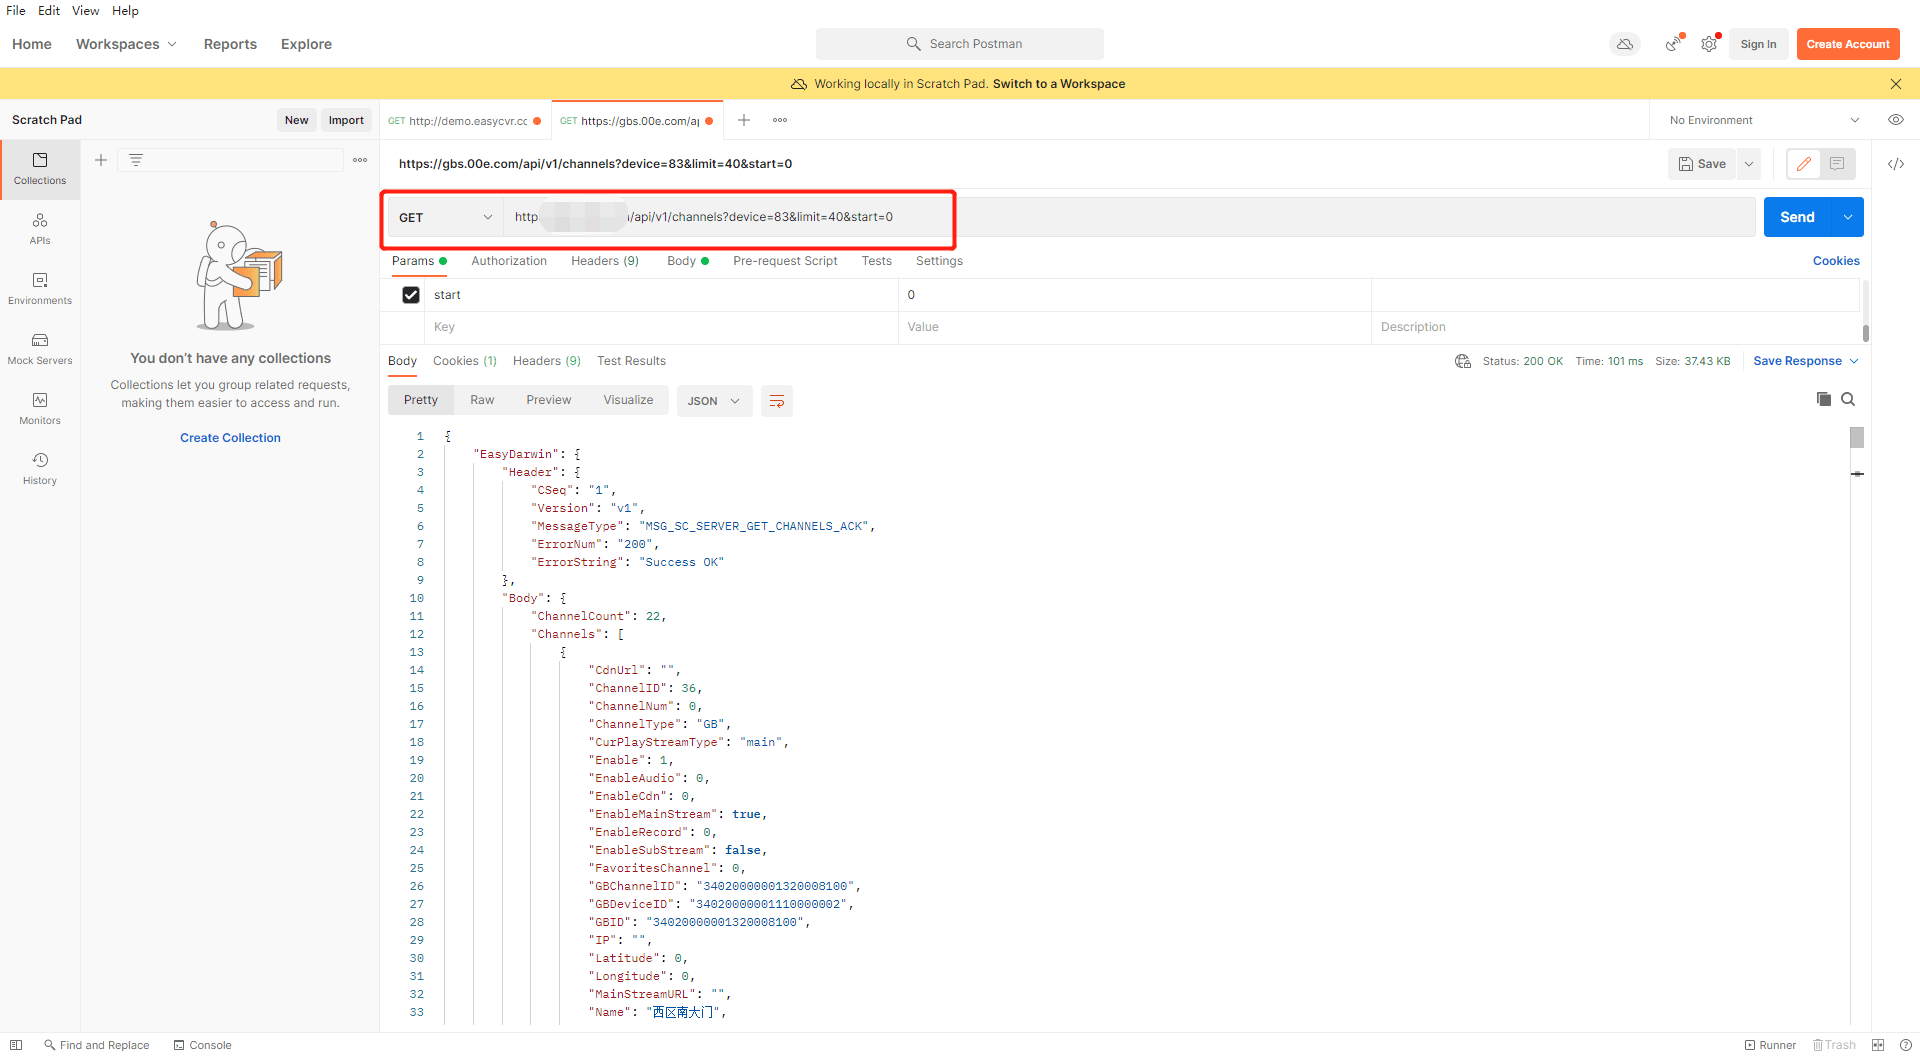Click the Send button
Viewport: 1920px width, 1057px height.
[x=1797, y=217]
